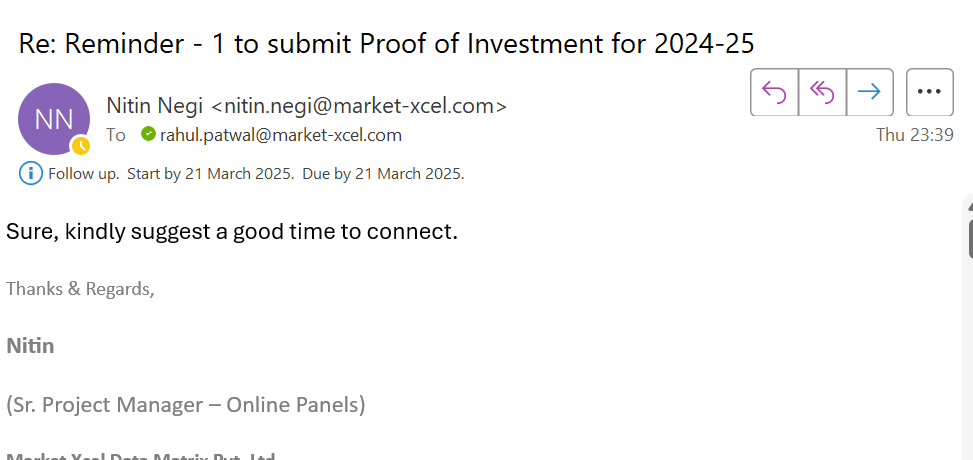
Task: Click the Sr. Project Manager title line
Action: tap(186, 405)
